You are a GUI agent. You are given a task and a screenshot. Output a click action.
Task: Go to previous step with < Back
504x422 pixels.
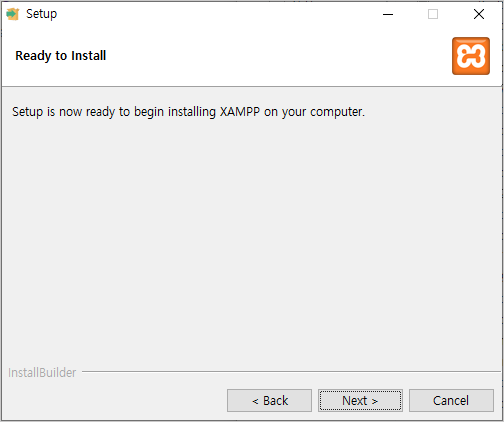(x=269, y=400)
